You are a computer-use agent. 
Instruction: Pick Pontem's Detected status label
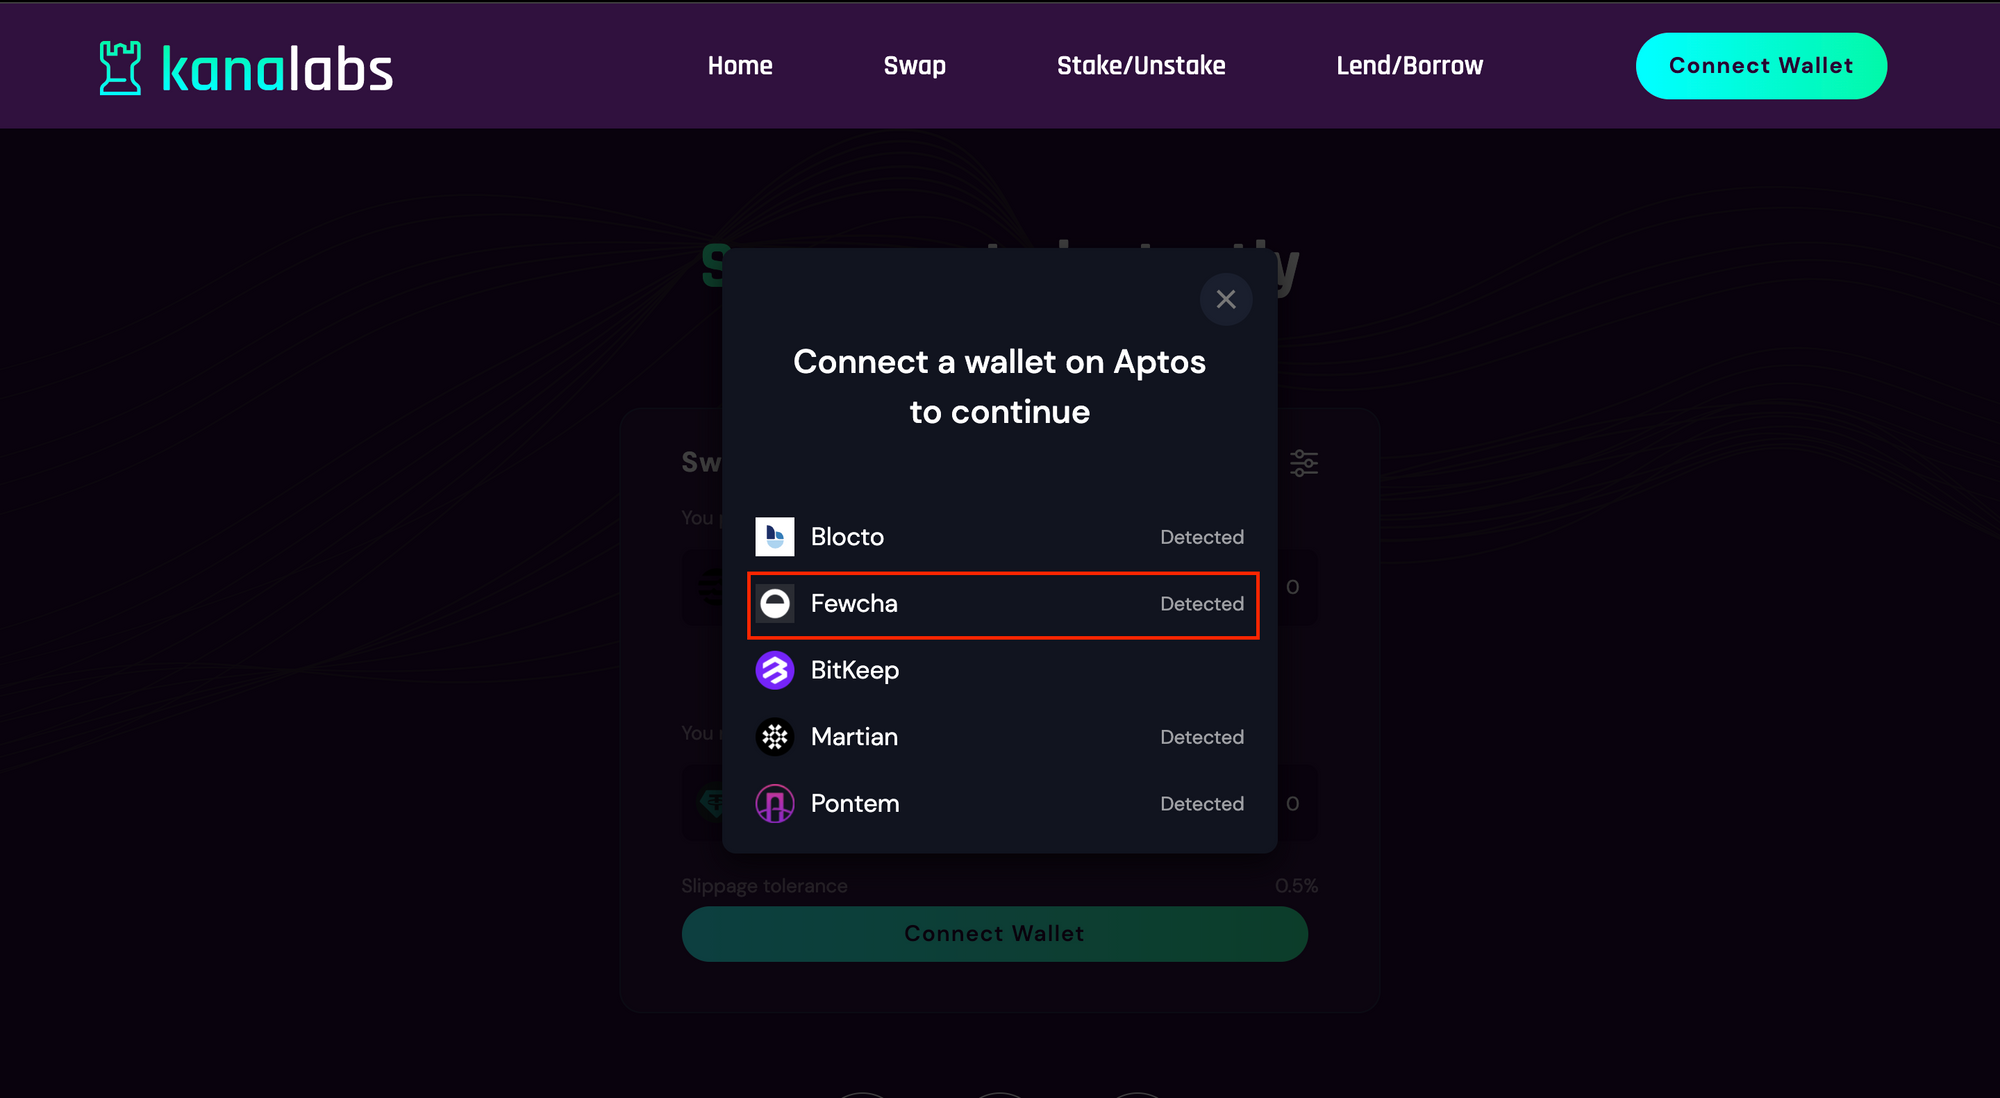[1202, 804]
